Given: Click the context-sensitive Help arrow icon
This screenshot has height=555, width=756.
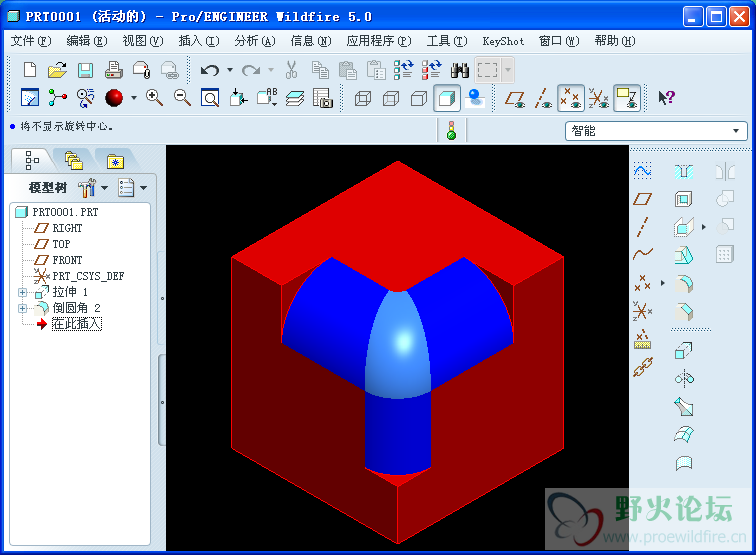Looking at the screenshot, I should tap(667, 98).
